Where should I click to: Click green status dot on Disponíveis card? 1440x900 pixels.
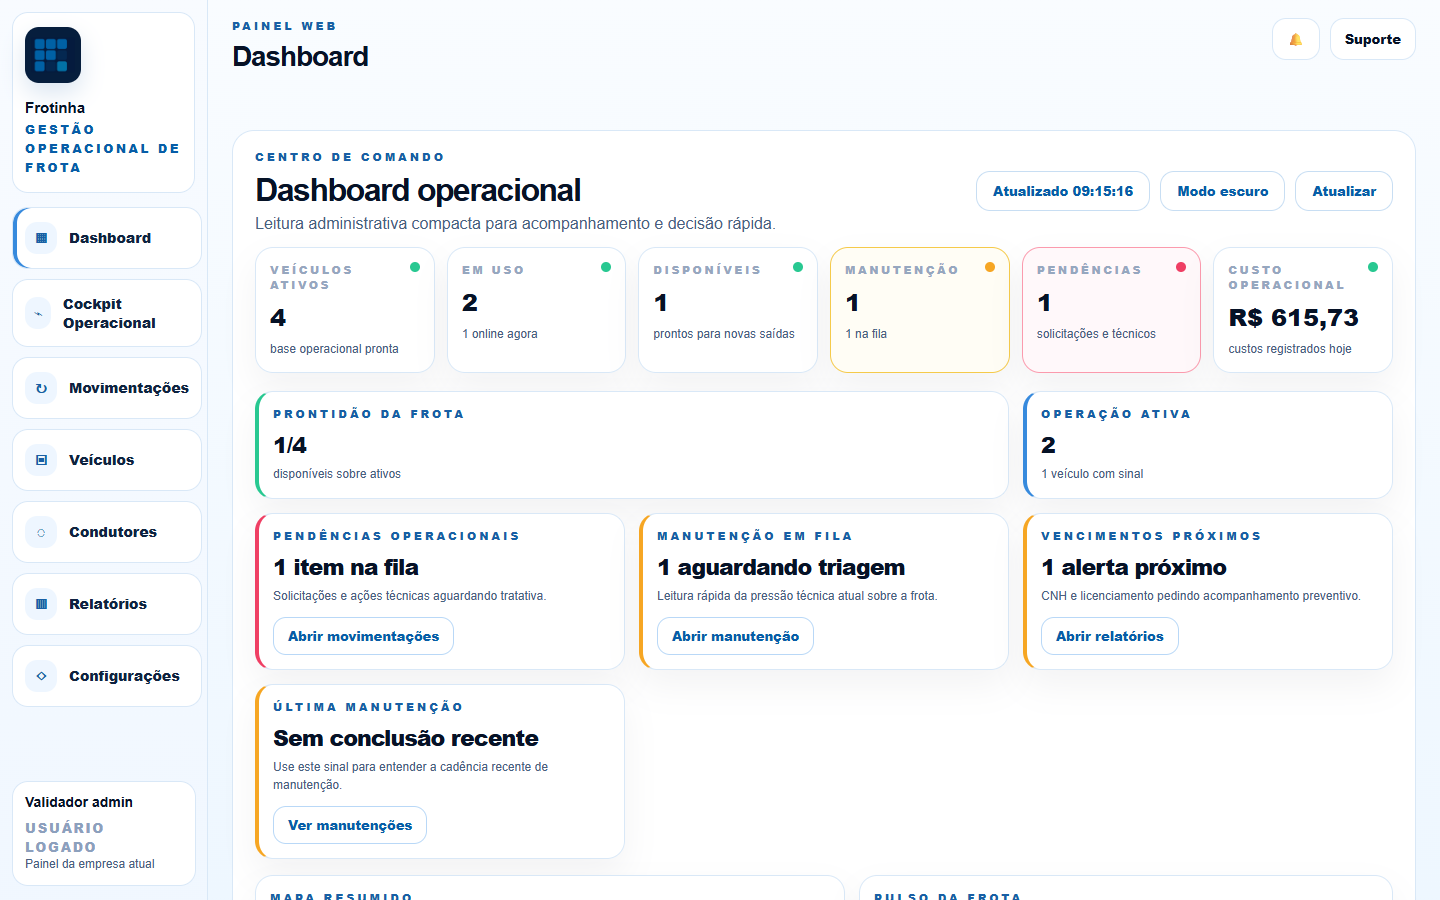[x=798, y=267]
